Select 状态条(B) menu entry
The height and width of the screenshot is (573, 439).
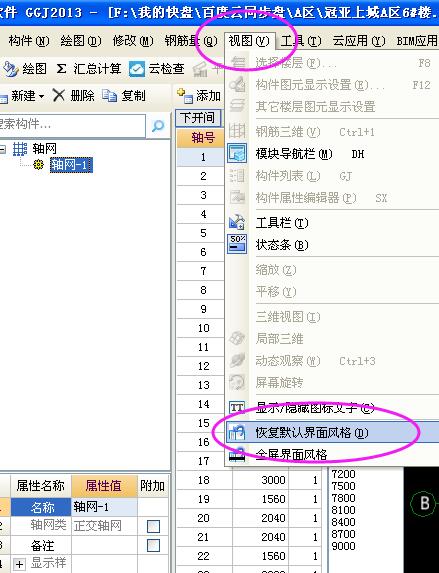tap(282, 244)
